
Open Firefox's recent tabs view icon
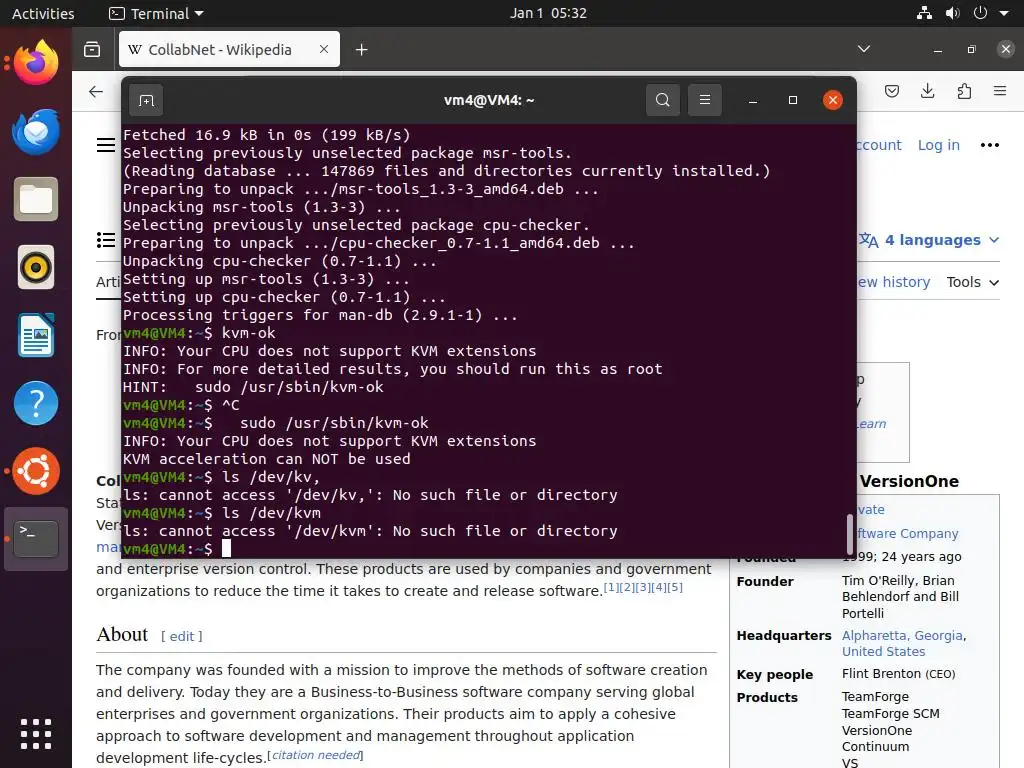pos(92,49)
